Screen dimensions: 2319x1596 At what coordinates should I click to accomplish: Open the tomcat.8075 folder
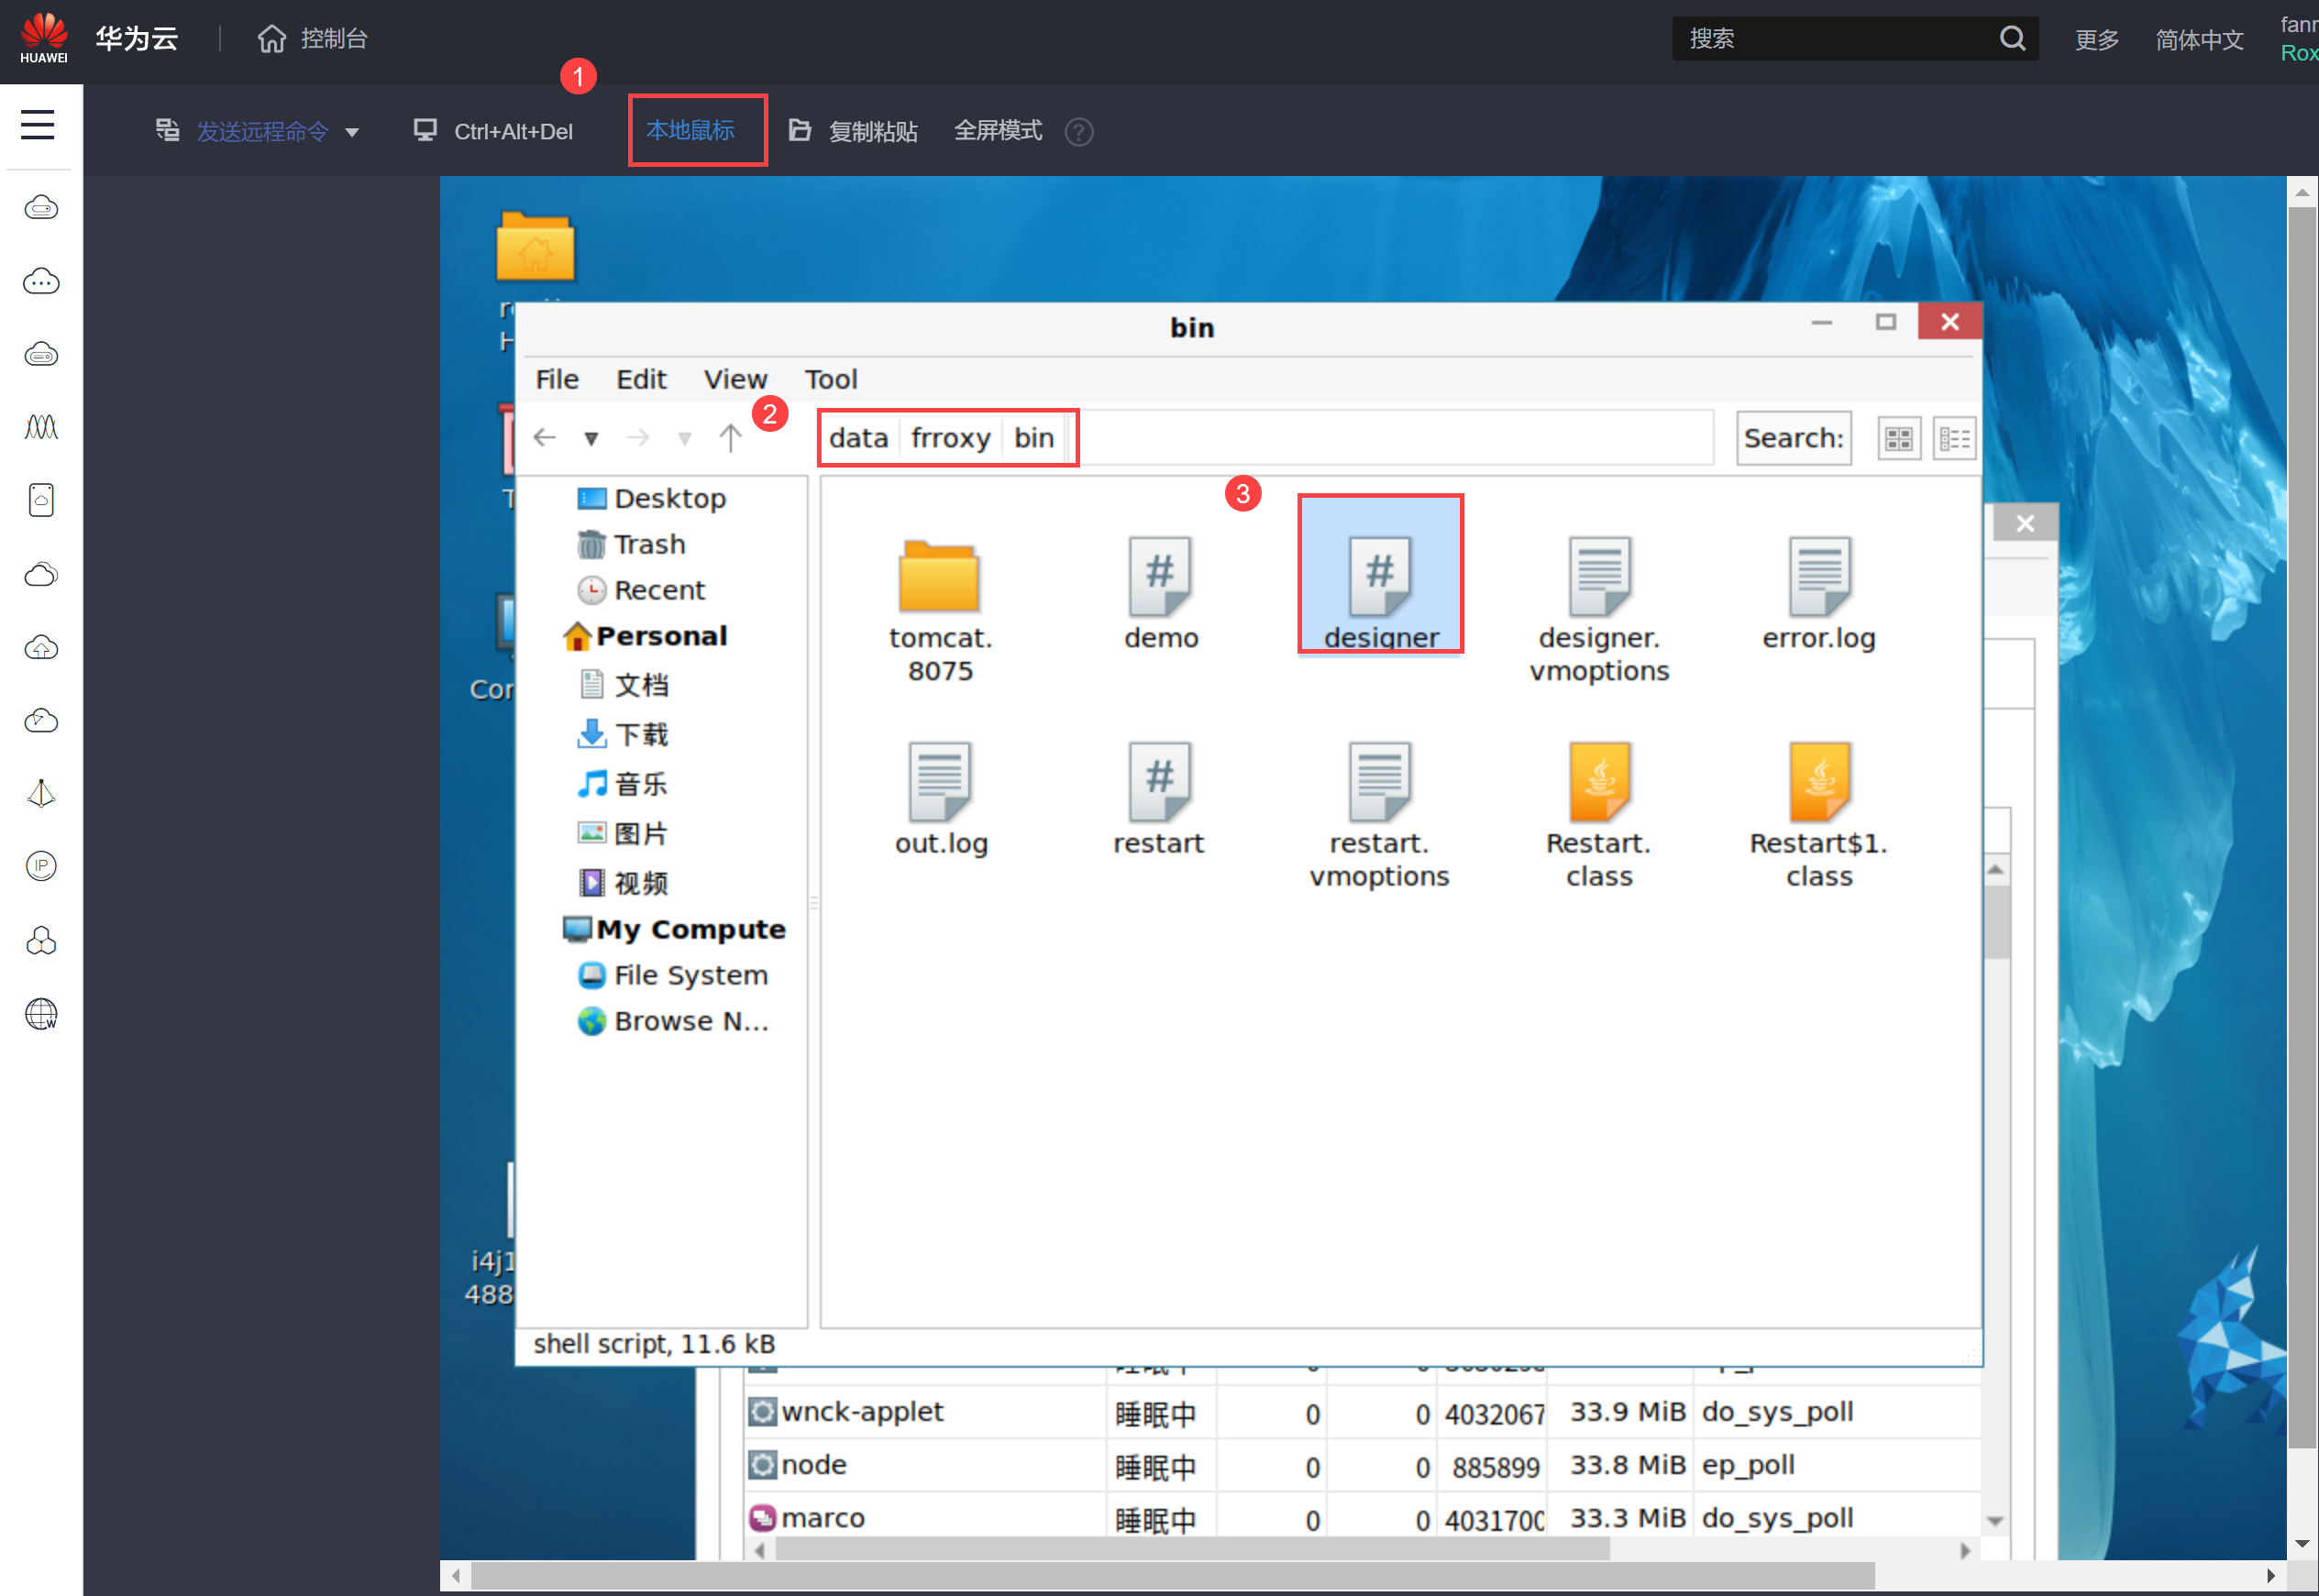pos(938,578)
